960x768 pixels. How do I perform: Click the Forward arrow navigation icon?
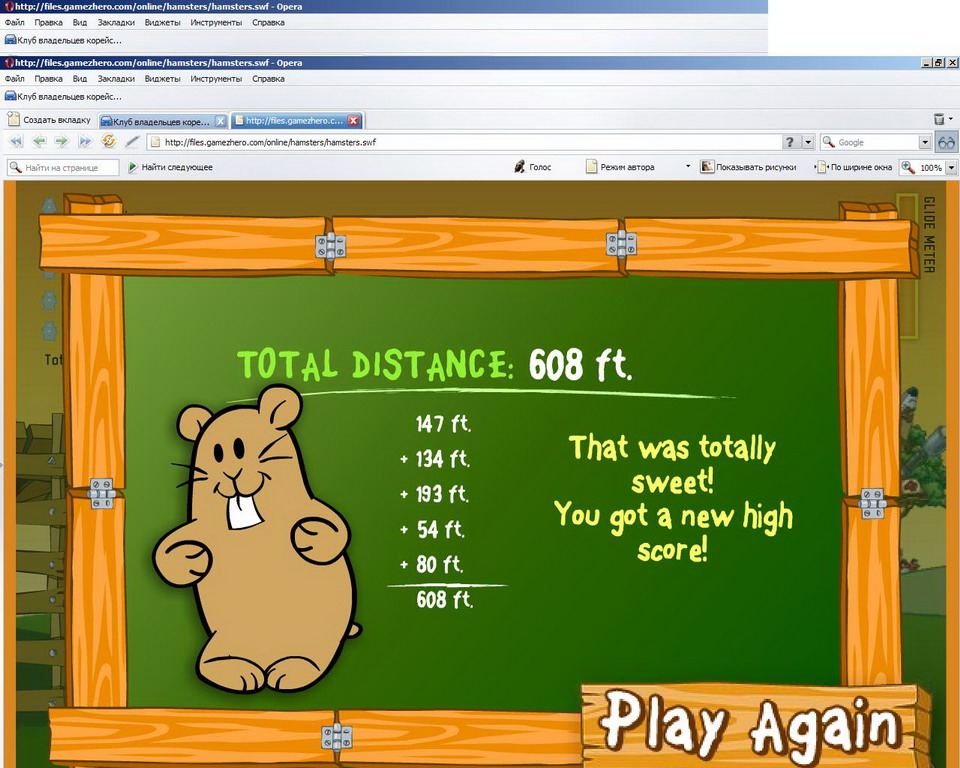[x=62, y=142]
